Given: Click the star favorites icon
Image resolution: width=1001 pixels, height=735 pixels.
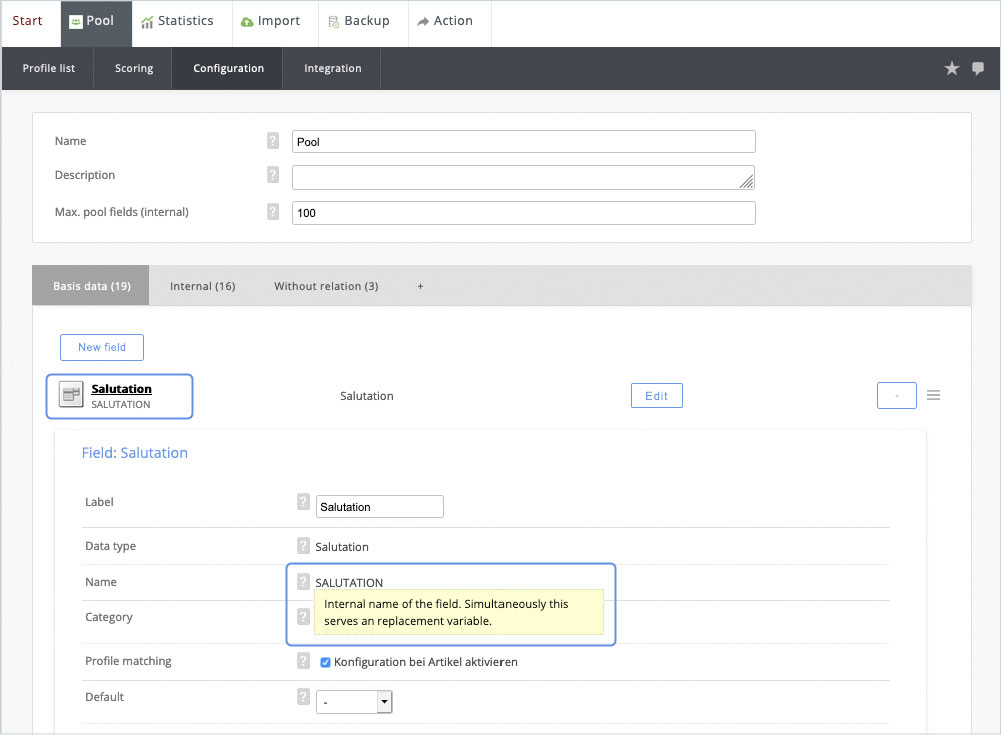Looking at the screenshot, I should 952,68.
